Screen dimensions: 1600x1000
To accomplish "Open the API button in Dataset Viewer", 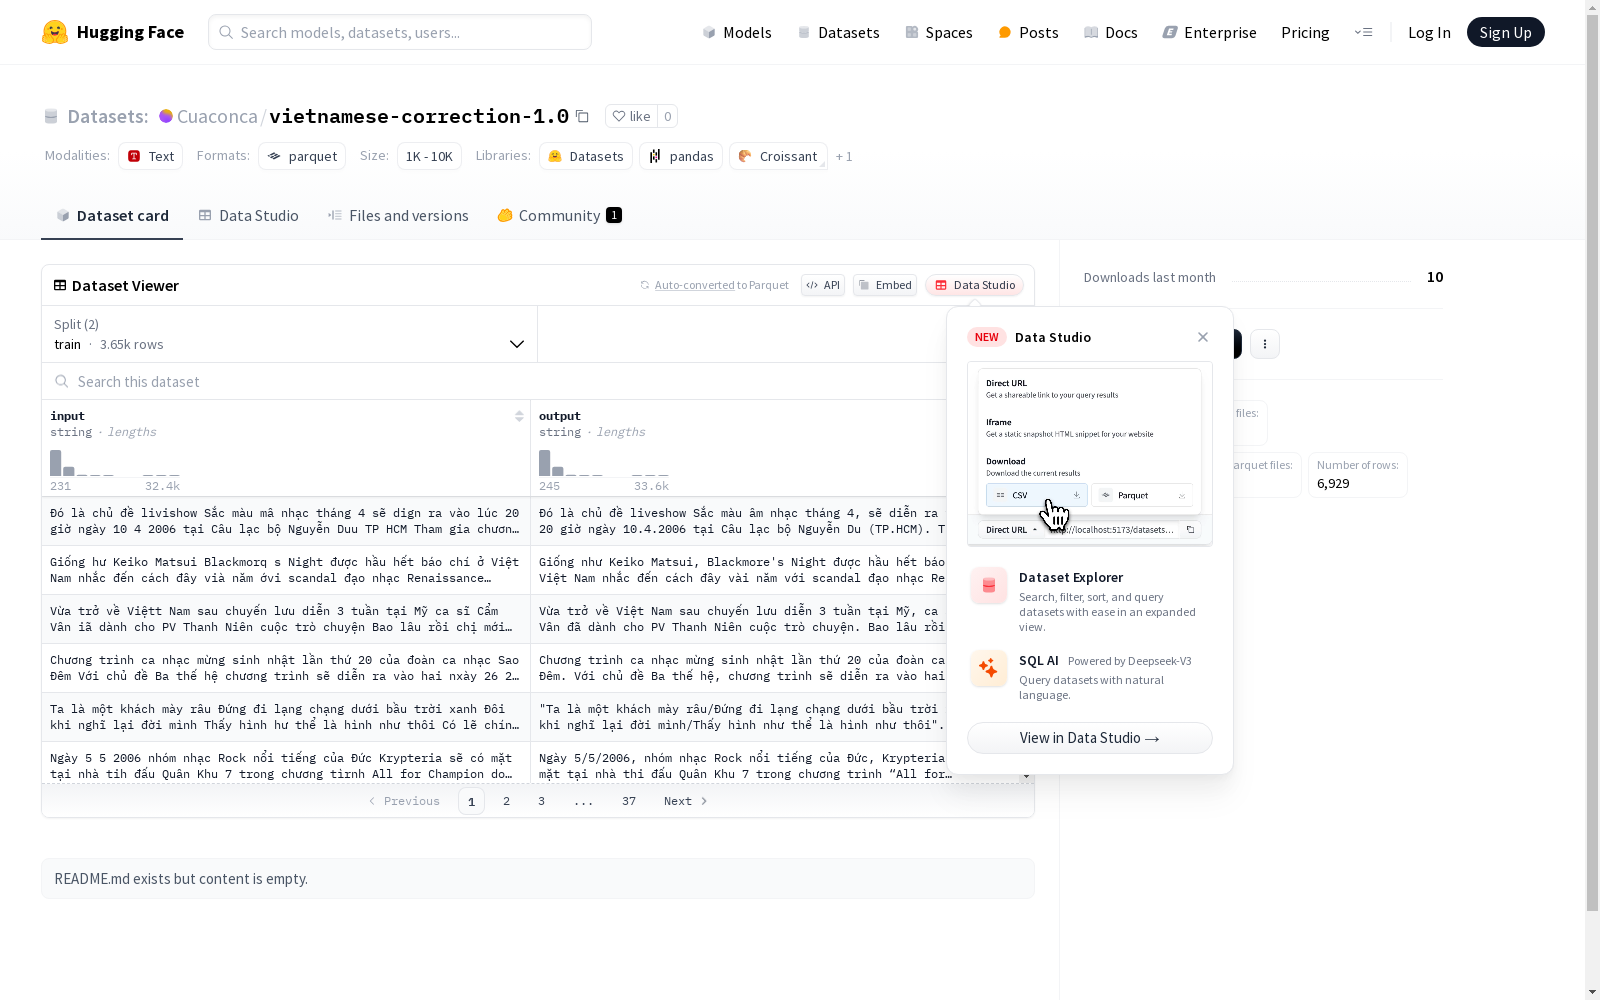I will [x=823, y=285].
